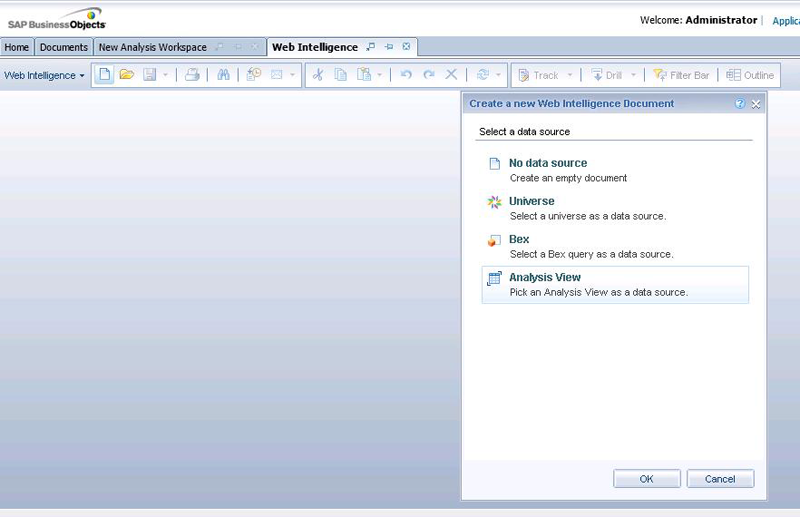The width and height of the screenshot is (800, 517).
Task: Click the Universe star icon
Action: [494, 202]
